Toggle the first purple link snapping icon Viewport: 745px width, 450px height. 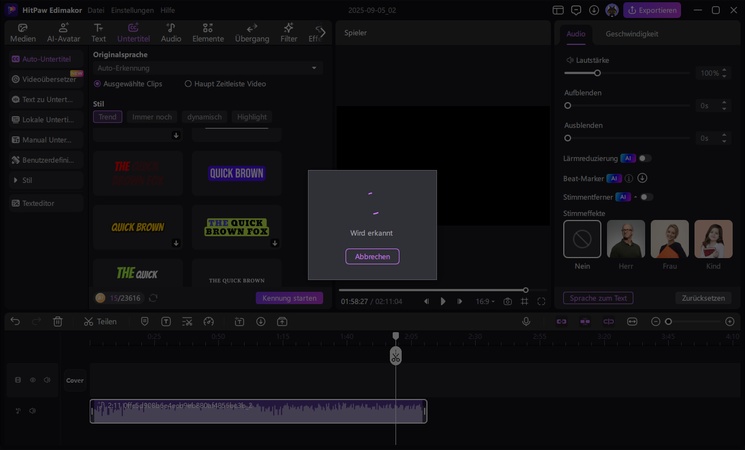click(x=561, y=322)
